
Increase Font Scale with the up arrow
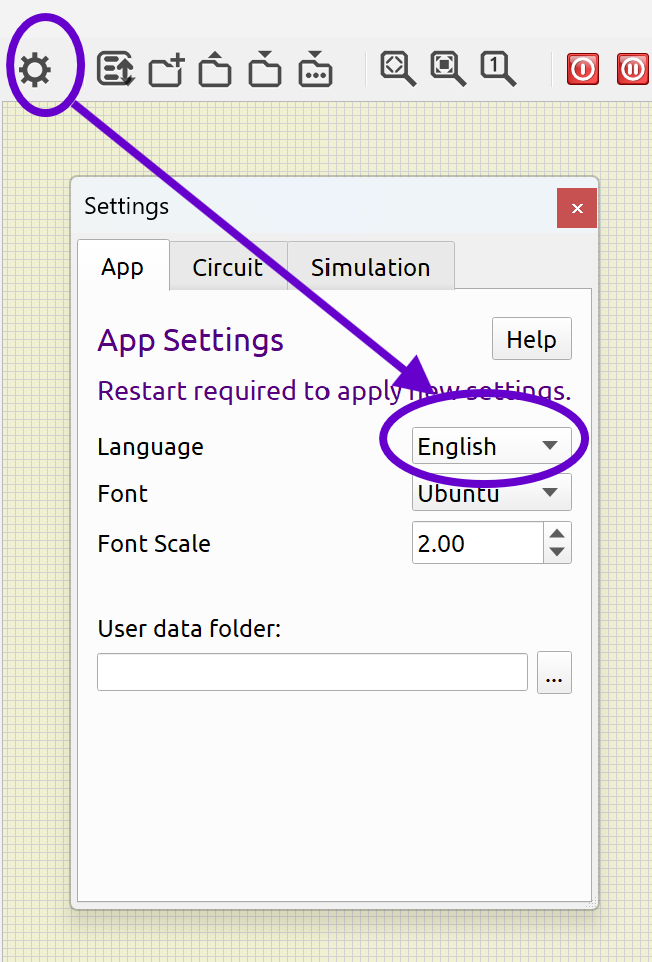pyautogui.click(x=557, y=533)
